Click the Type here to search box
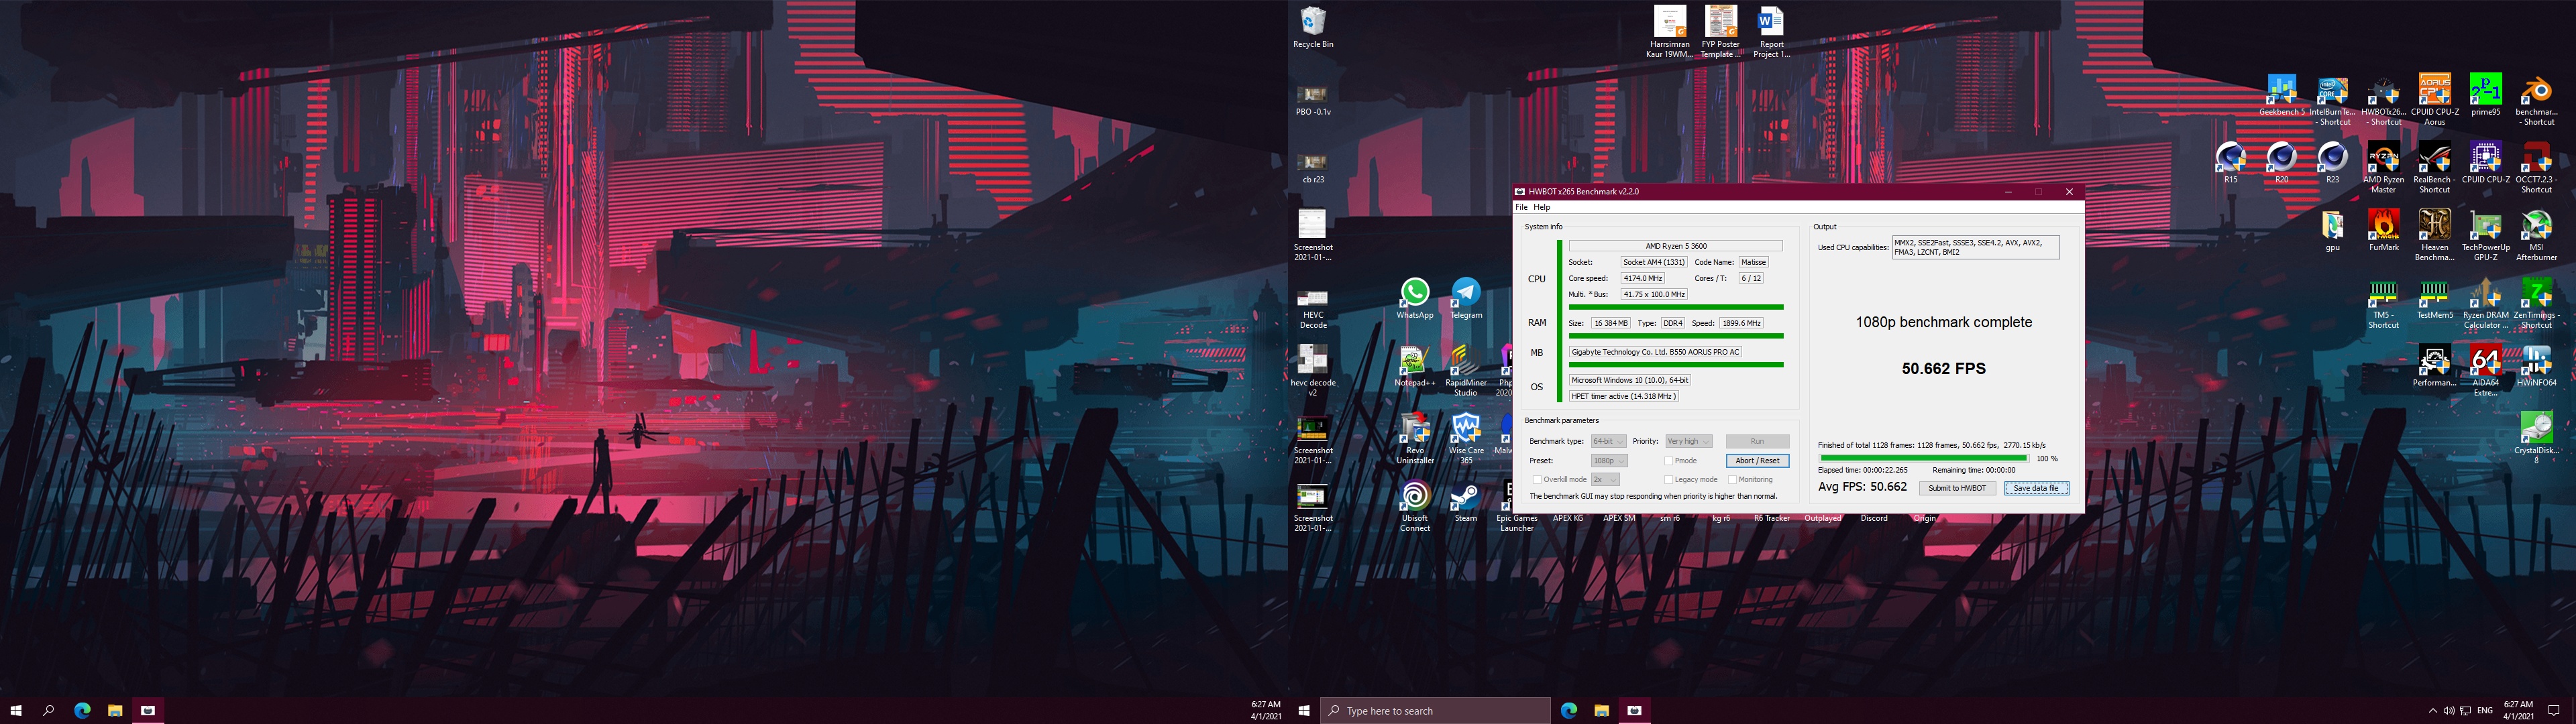The height and width of the screenshot is (724, 2576). click(x=1436, y=711)
